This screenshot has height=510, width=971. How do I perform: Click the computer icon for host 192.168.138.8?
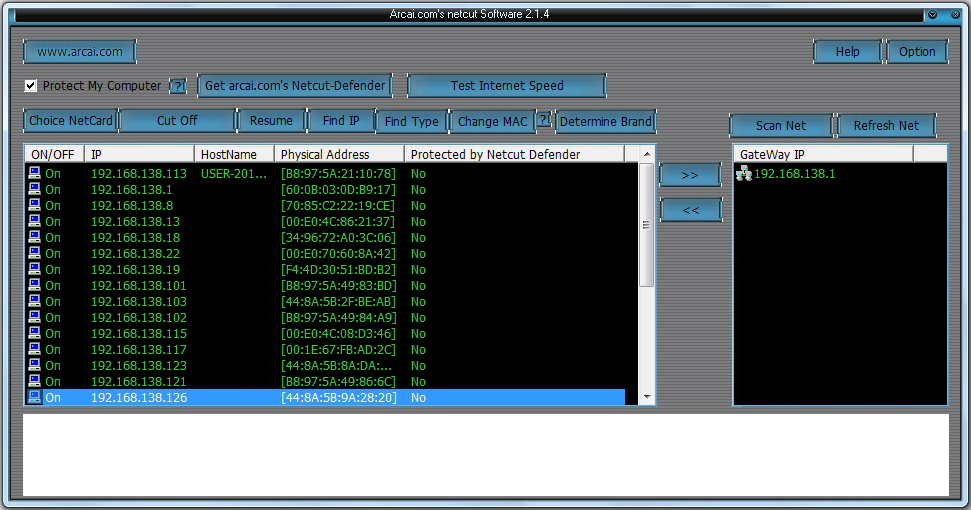pos(34,206)
